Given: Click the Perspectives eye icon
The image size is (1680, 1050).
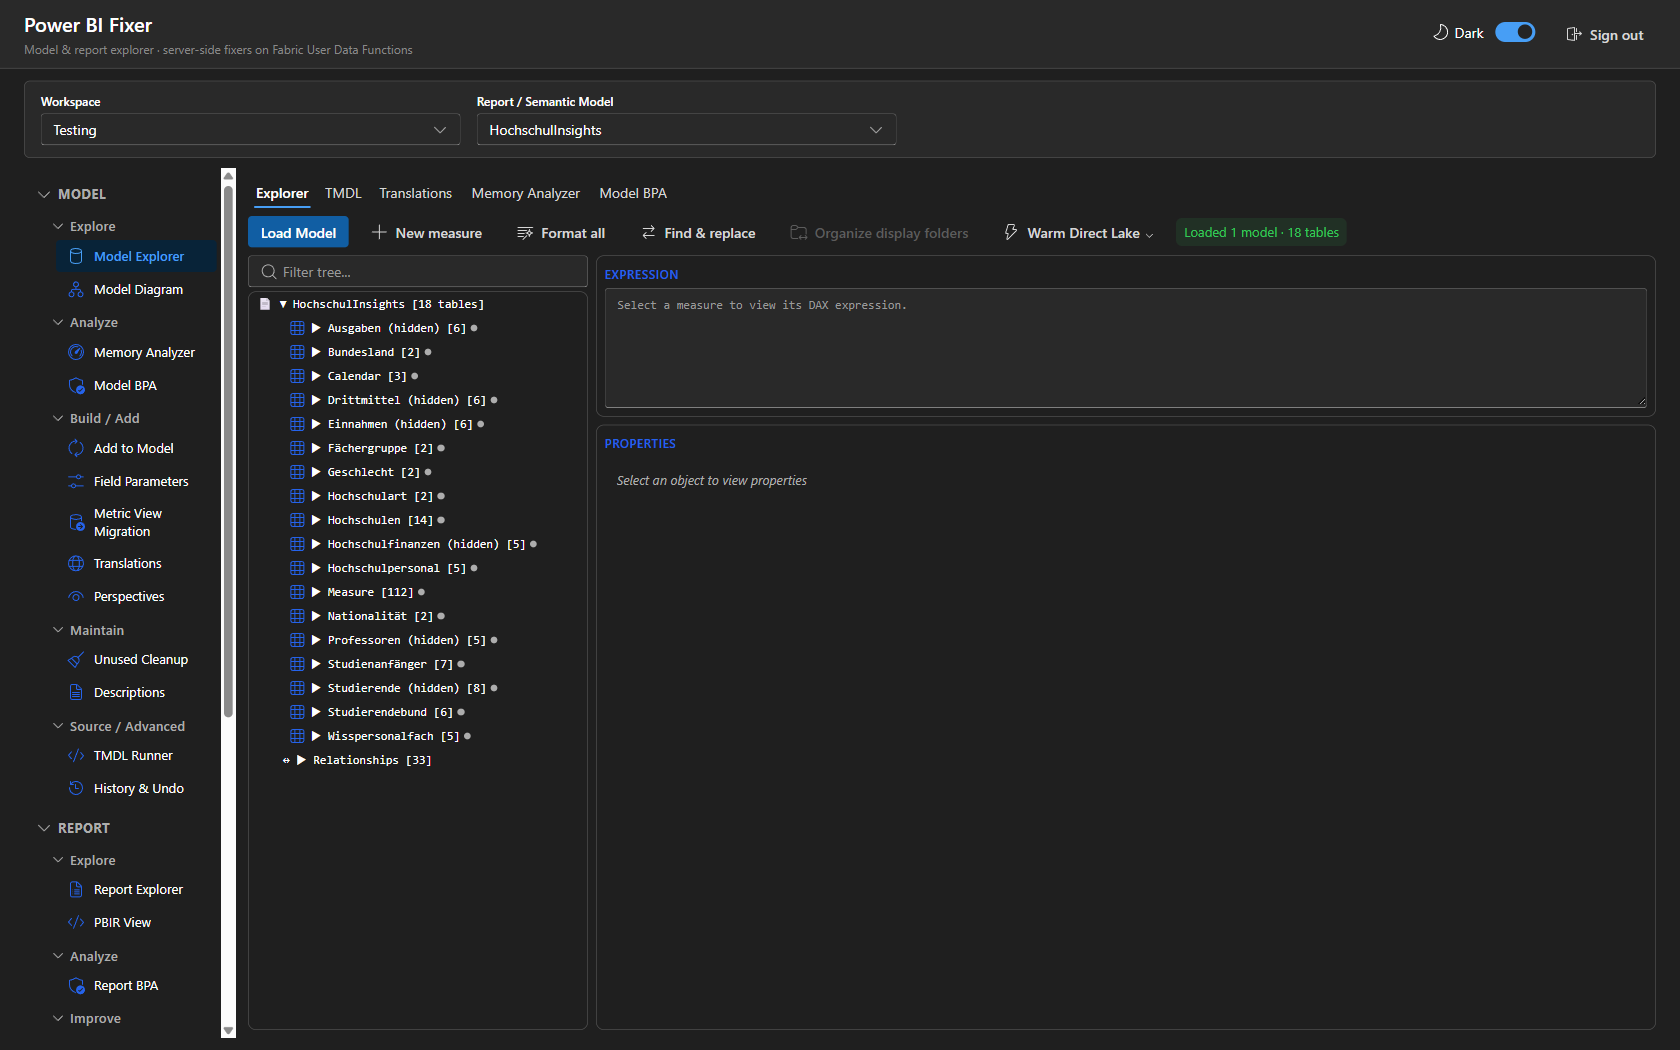Looking at the screenshot, I should pyautogui.click(x=76, y=596).
